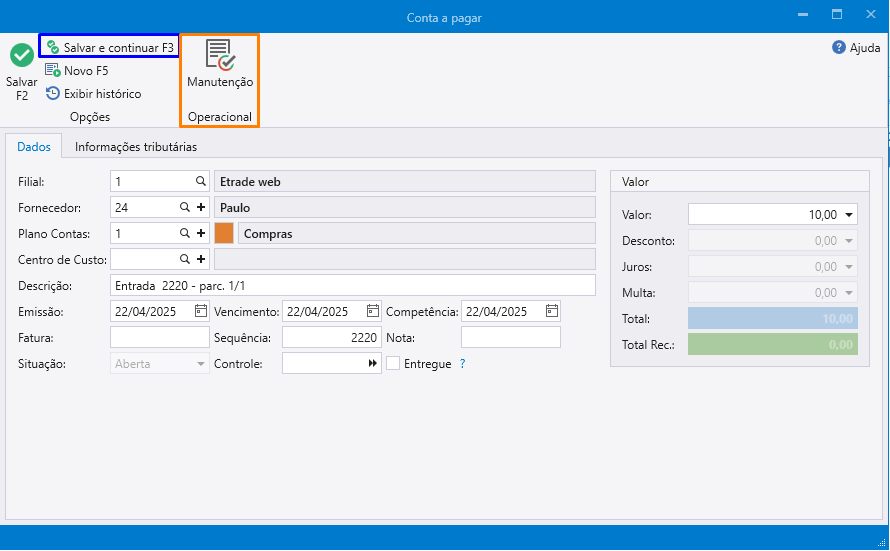Search Filial with the magnifier icon
890x551 pixels.
[200, 181]
